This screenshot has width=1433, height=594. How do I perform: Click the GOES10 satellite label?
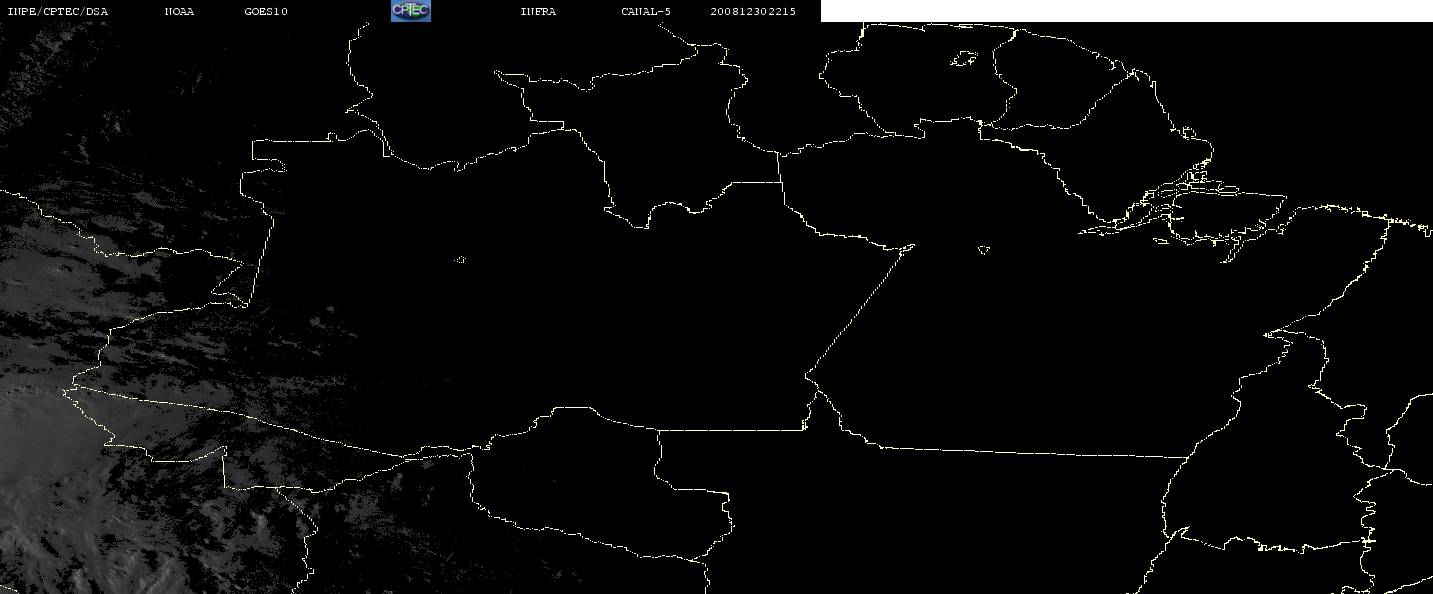point(266,11)
